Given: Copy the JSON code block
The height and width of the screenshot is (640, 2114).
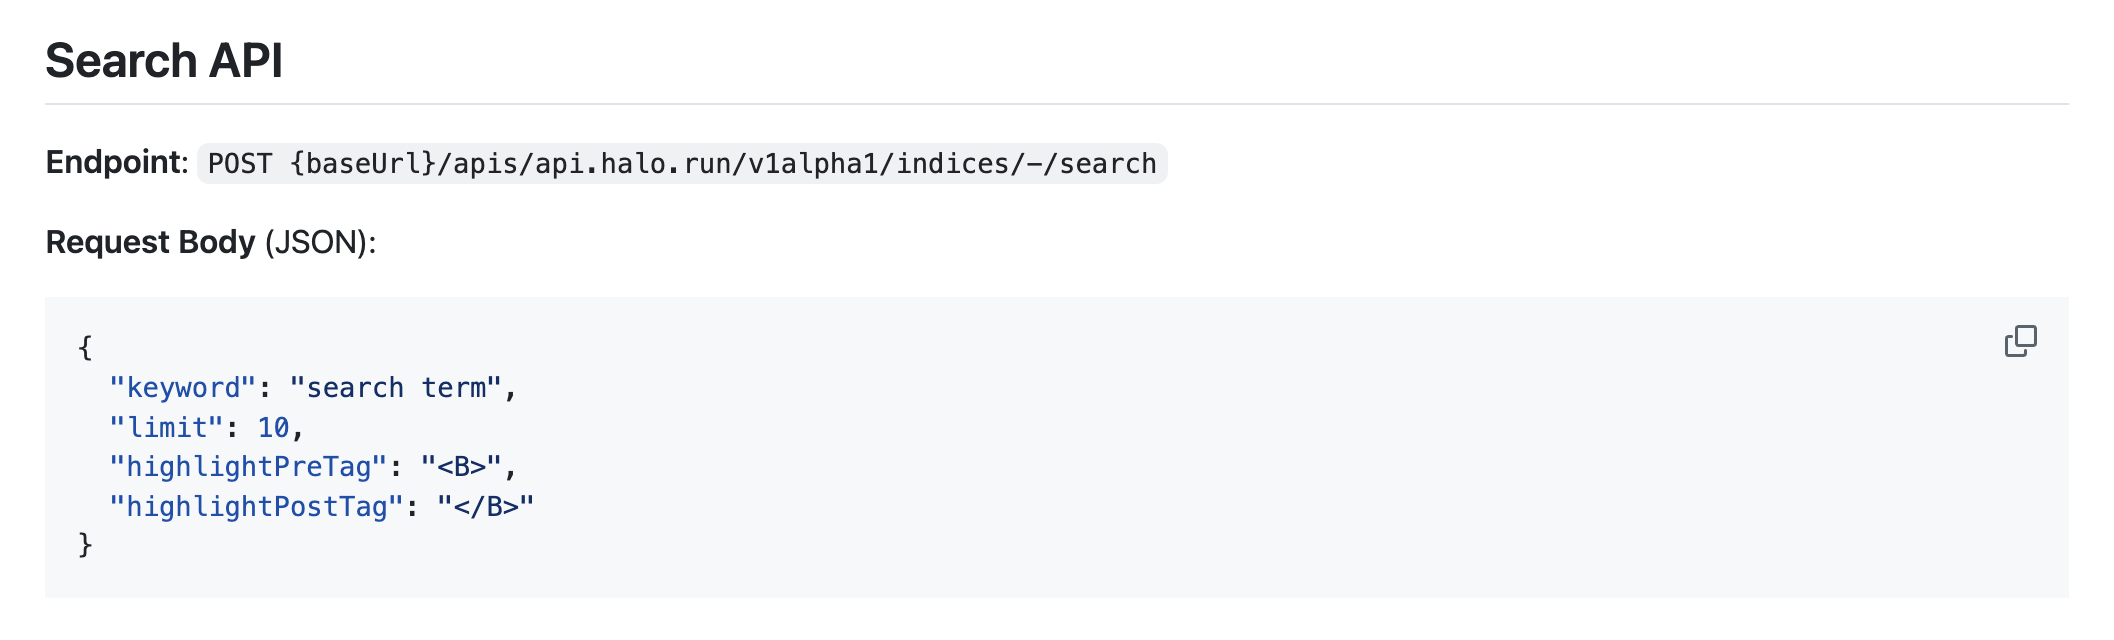Looking at the screenshot, I should (x=2020, y=341).
